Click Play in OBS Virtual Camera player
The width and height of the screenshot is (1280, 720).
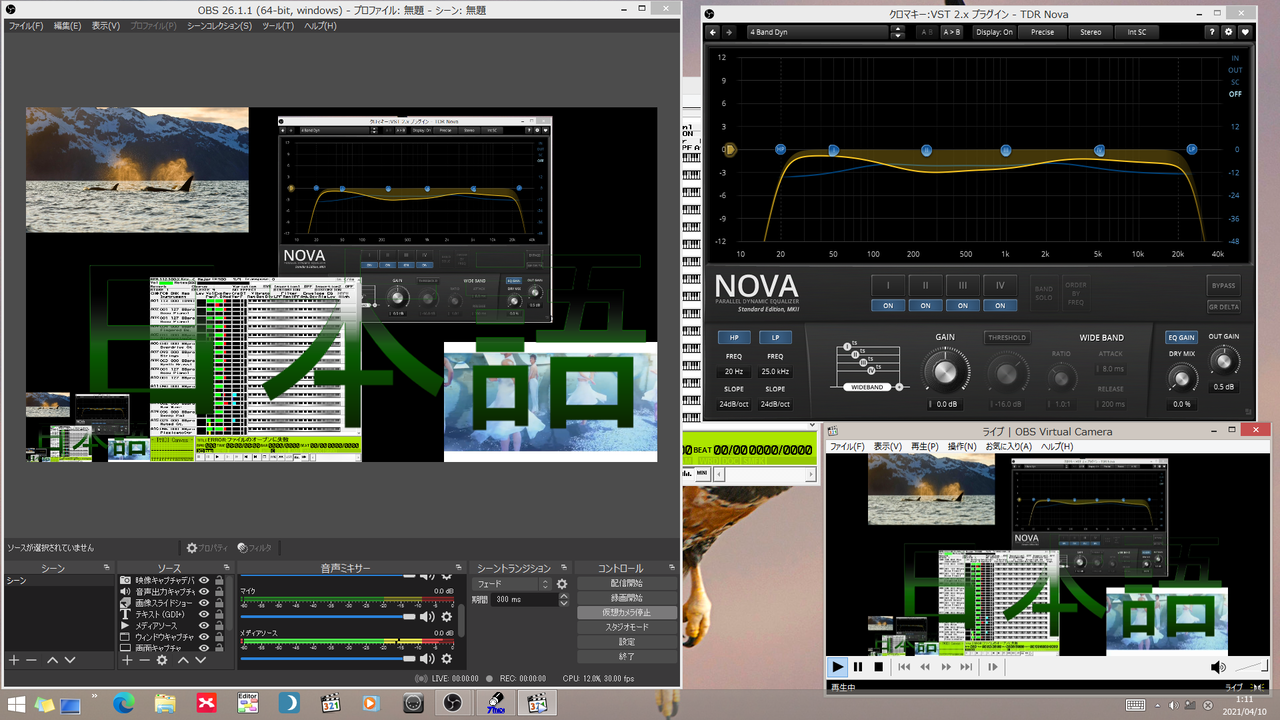838,667
